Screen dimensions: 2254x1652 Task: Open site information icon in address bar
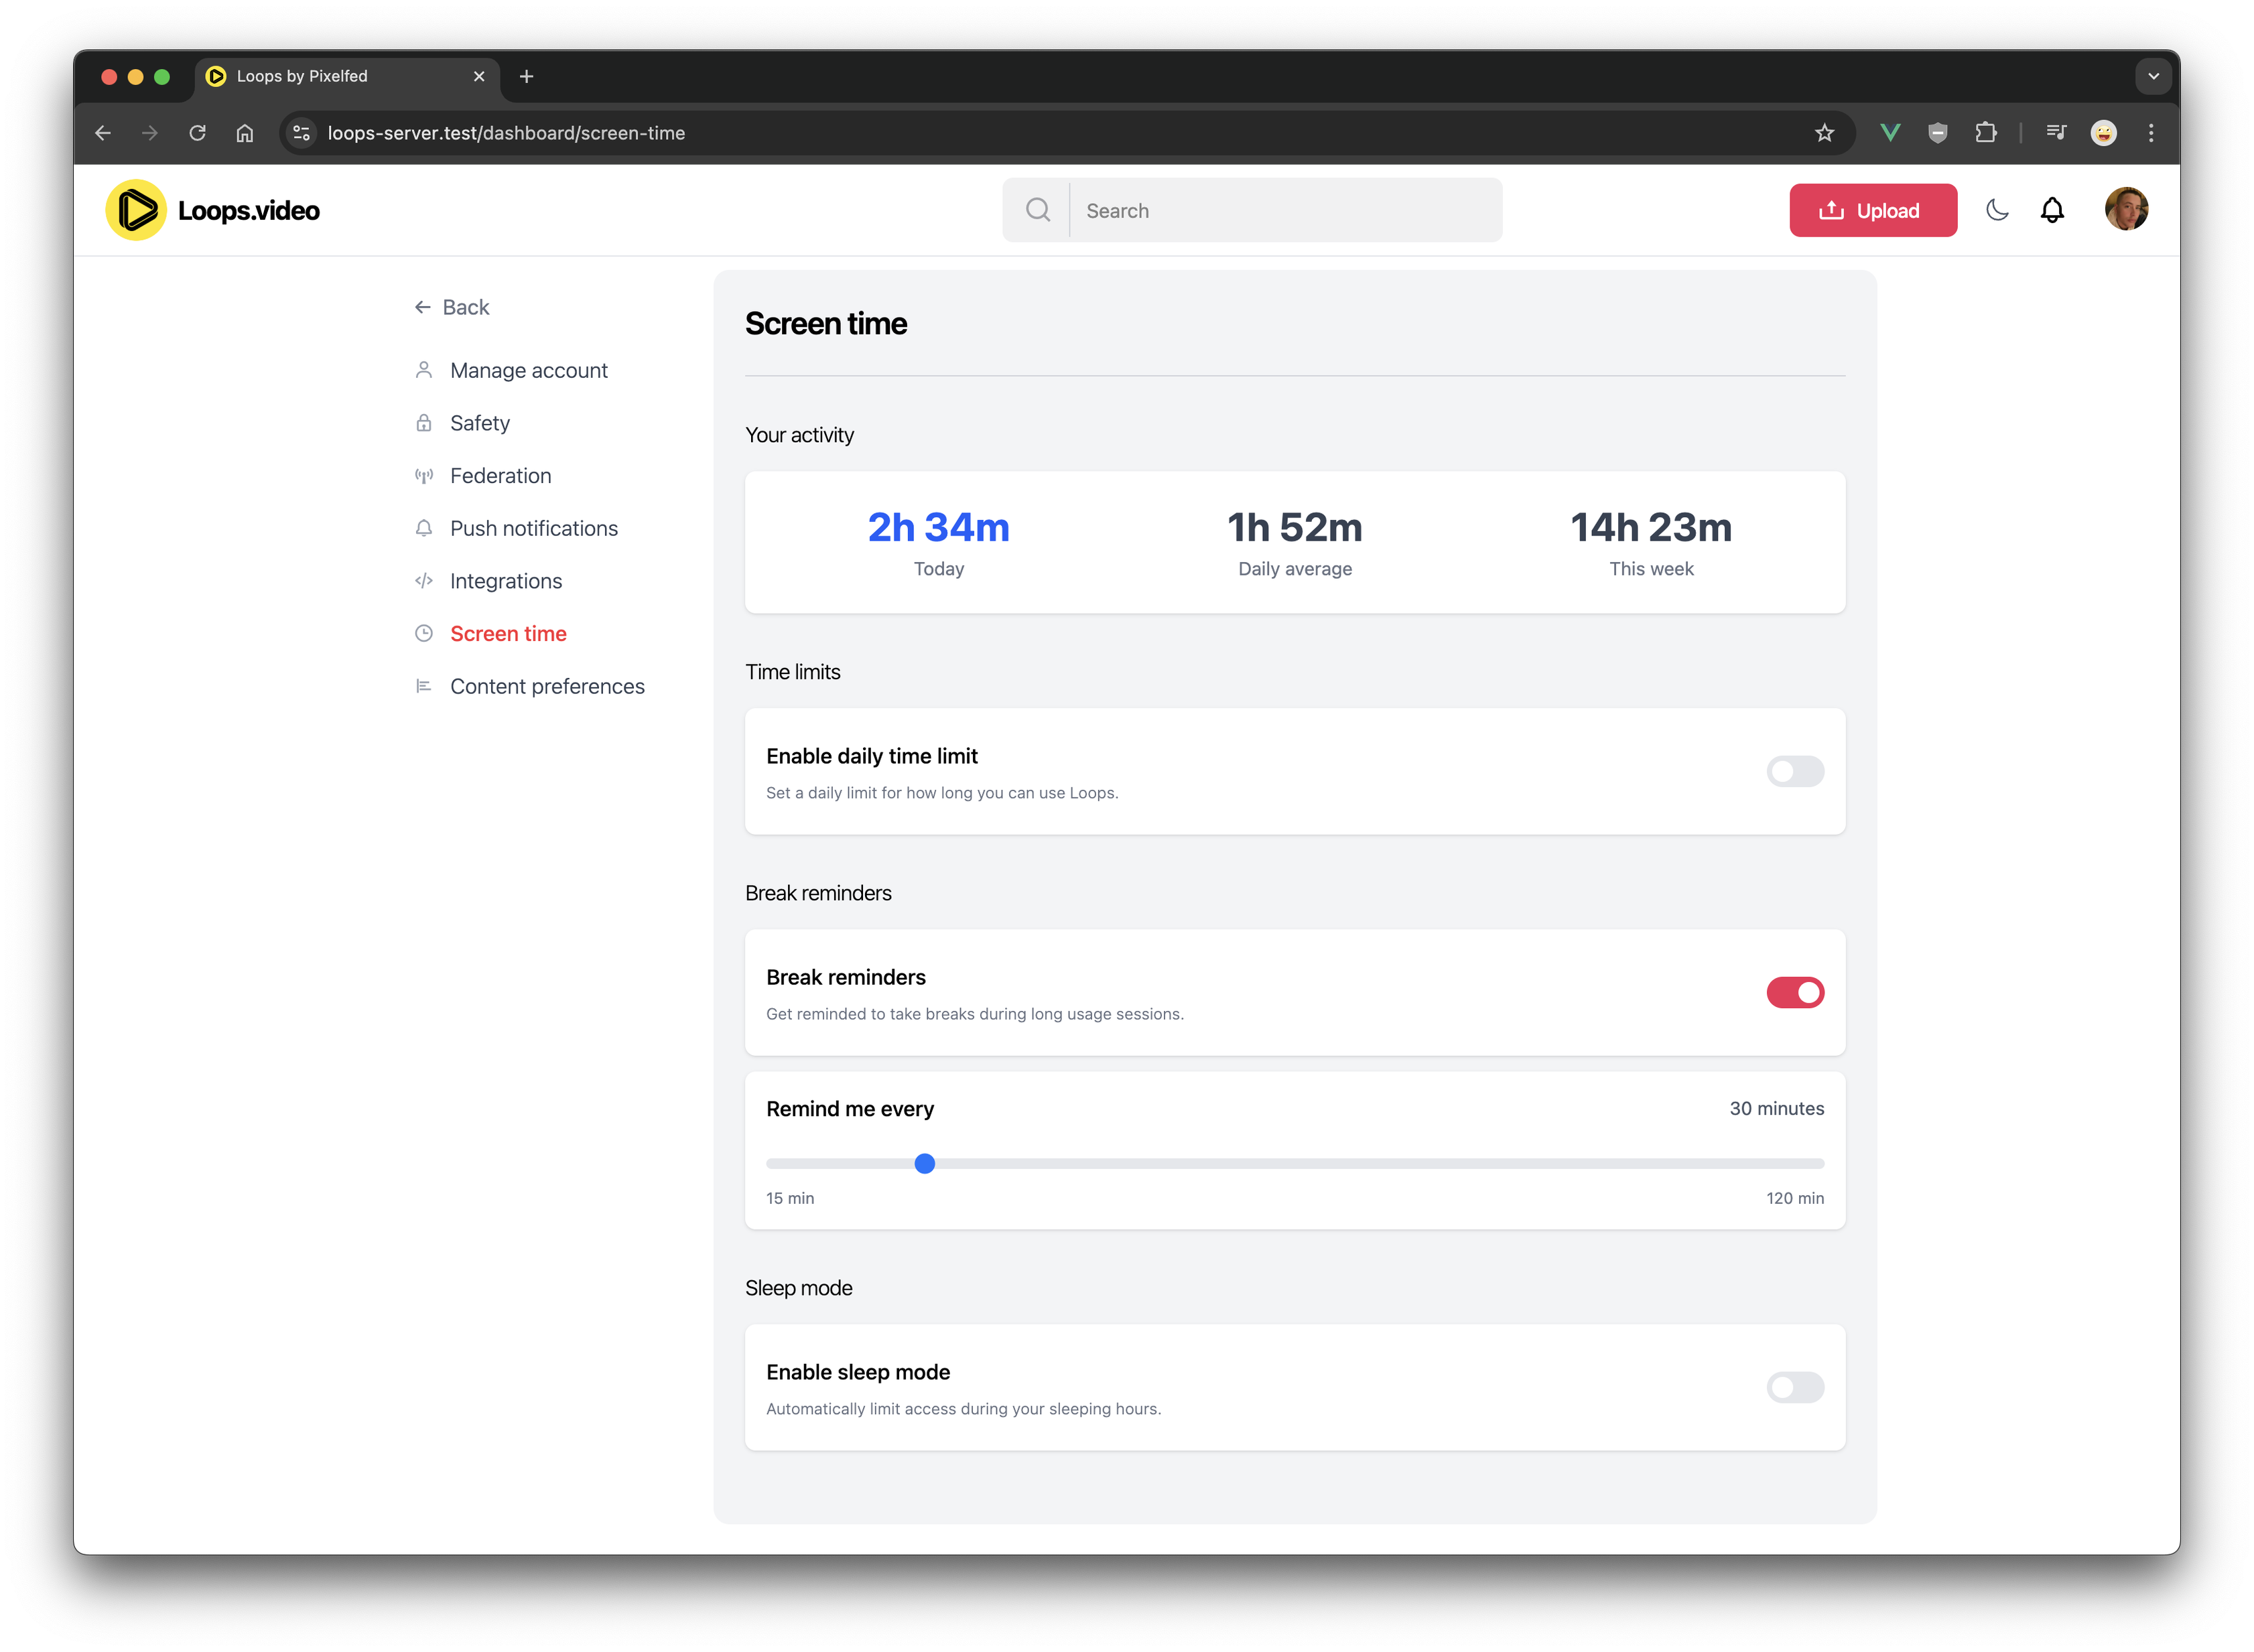tap(301, 133)
